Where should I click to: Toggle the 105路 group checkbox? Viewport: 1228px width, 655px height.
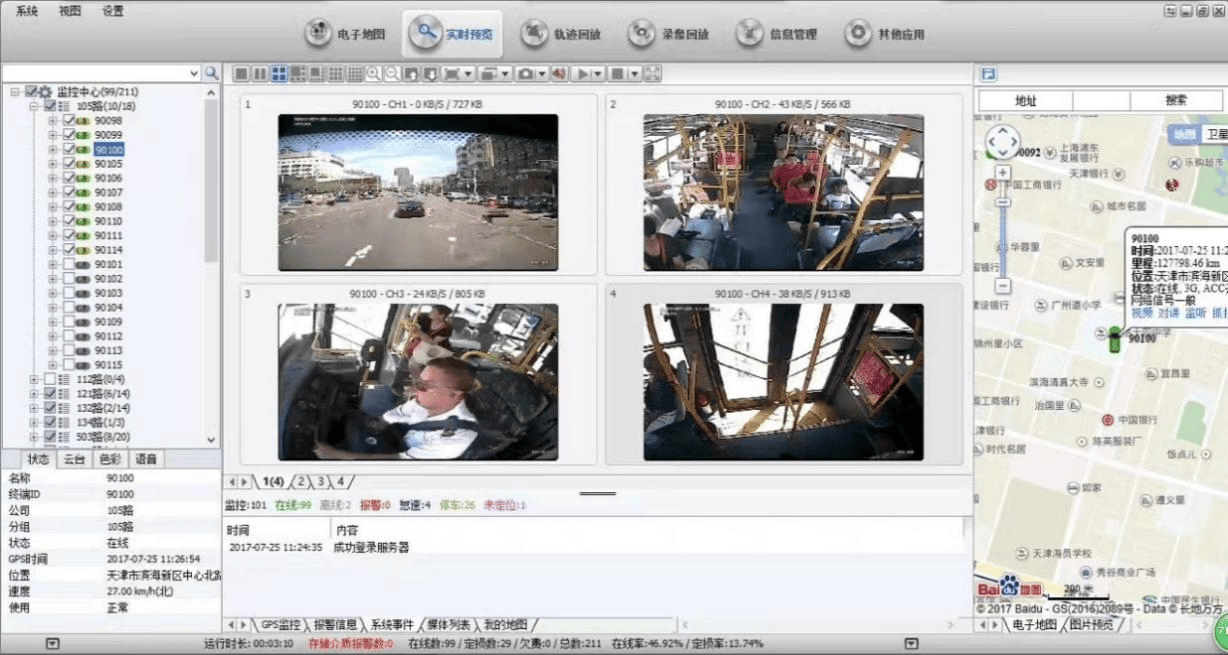coord(50,105)
